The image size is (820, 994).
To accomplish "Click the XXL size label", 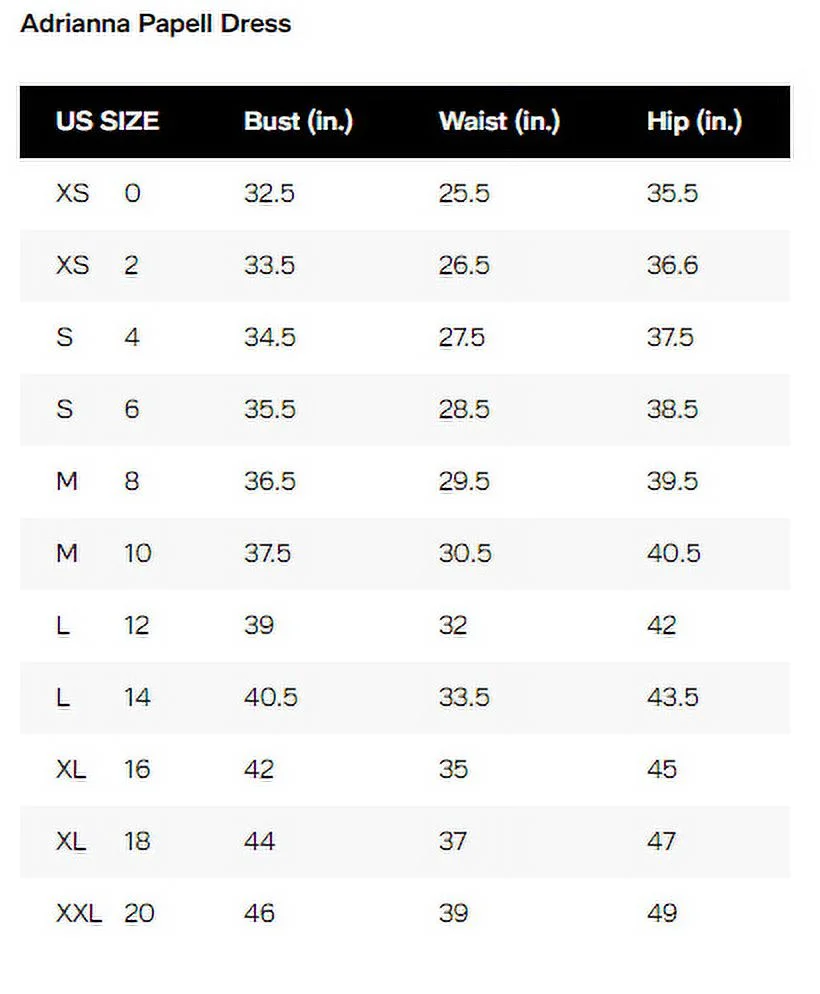I will 78,913.
